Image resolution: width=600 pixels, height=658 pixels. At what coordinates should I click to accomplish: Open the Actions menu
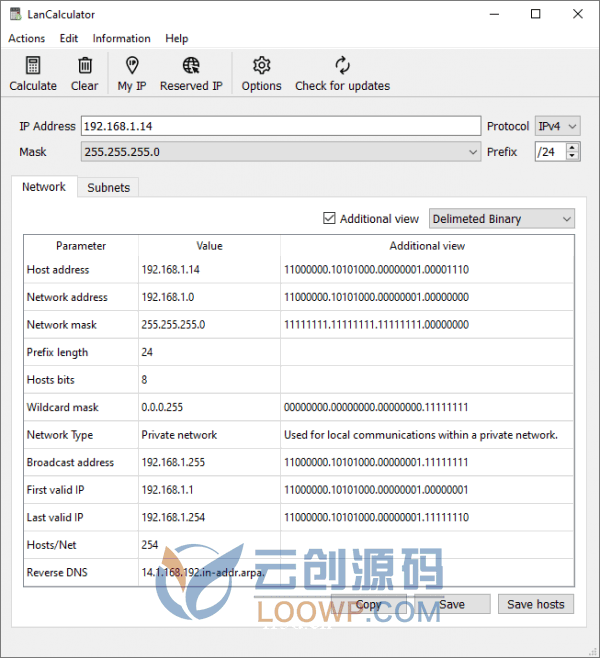point(26,39)
